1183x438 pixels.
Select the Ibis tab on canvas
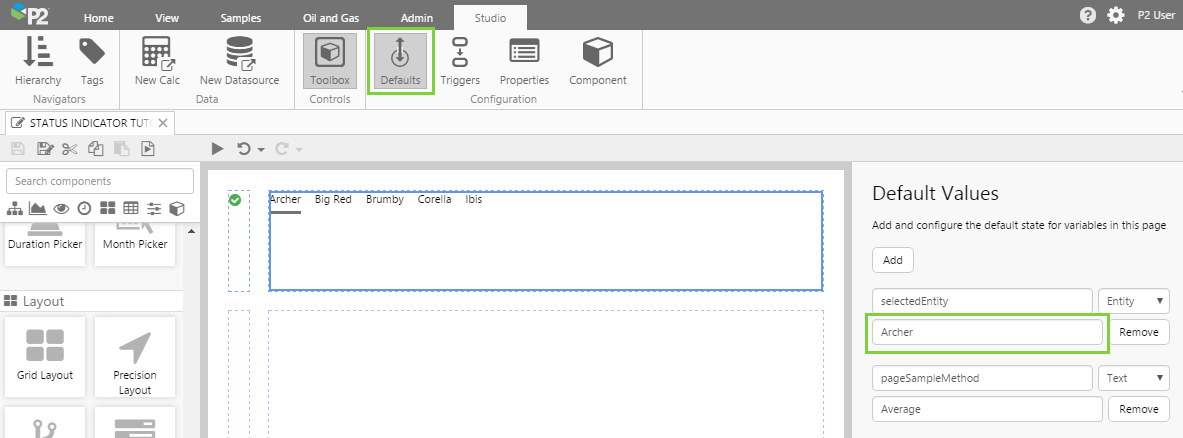pyautogui.click(x=474, y=200)
